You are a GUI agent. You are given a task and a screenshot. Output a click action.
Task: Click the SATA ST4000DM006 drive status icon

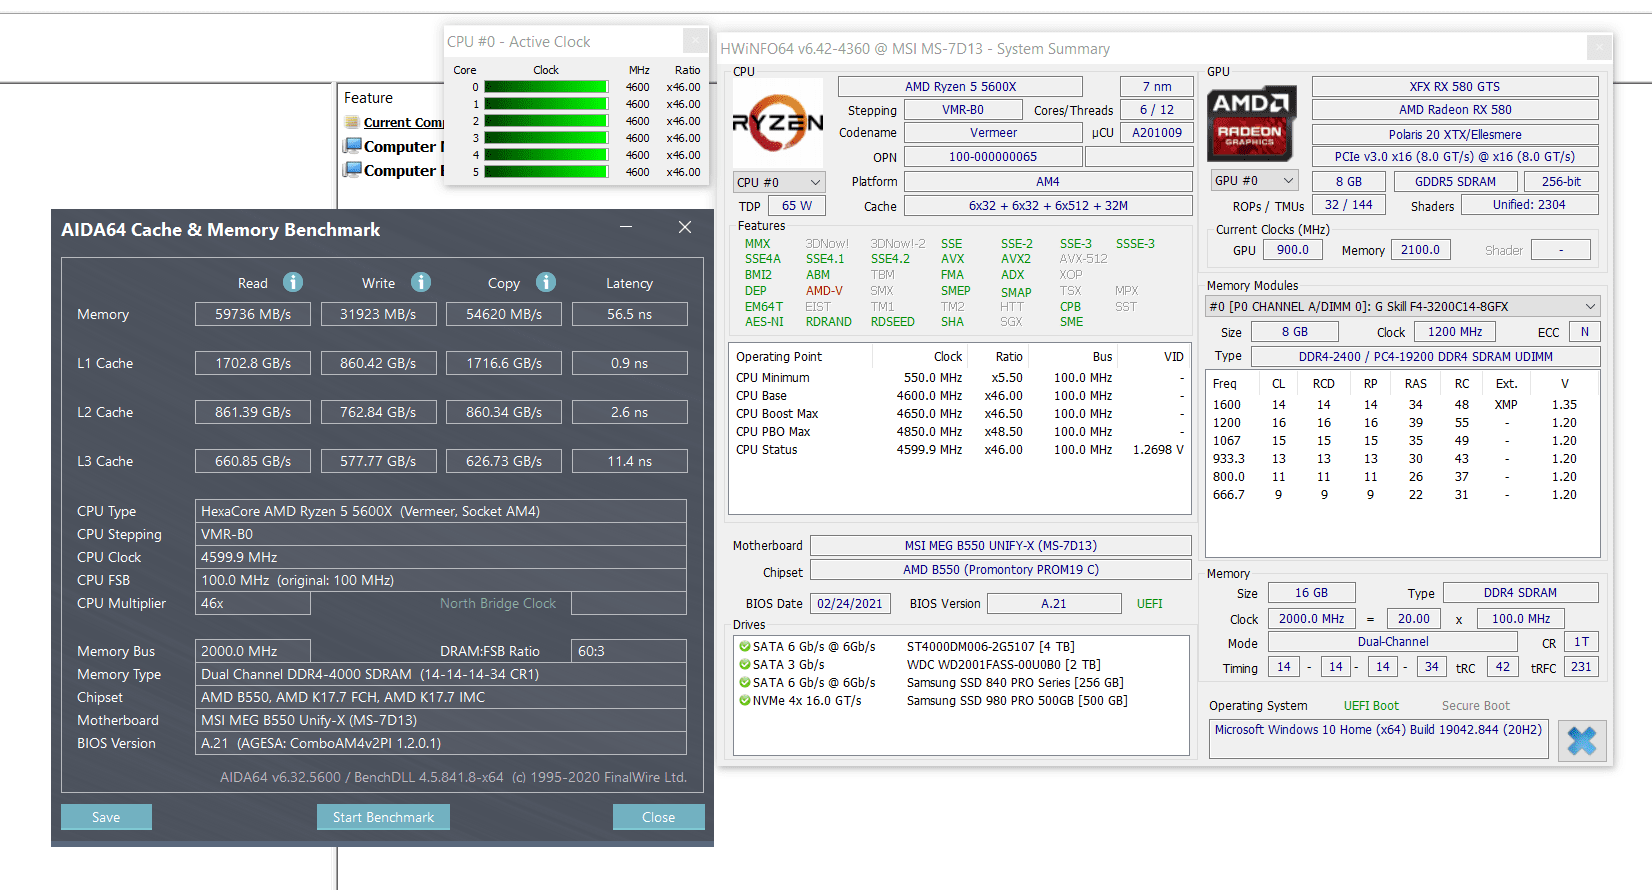pyautogui.click(x=744, y=647)
